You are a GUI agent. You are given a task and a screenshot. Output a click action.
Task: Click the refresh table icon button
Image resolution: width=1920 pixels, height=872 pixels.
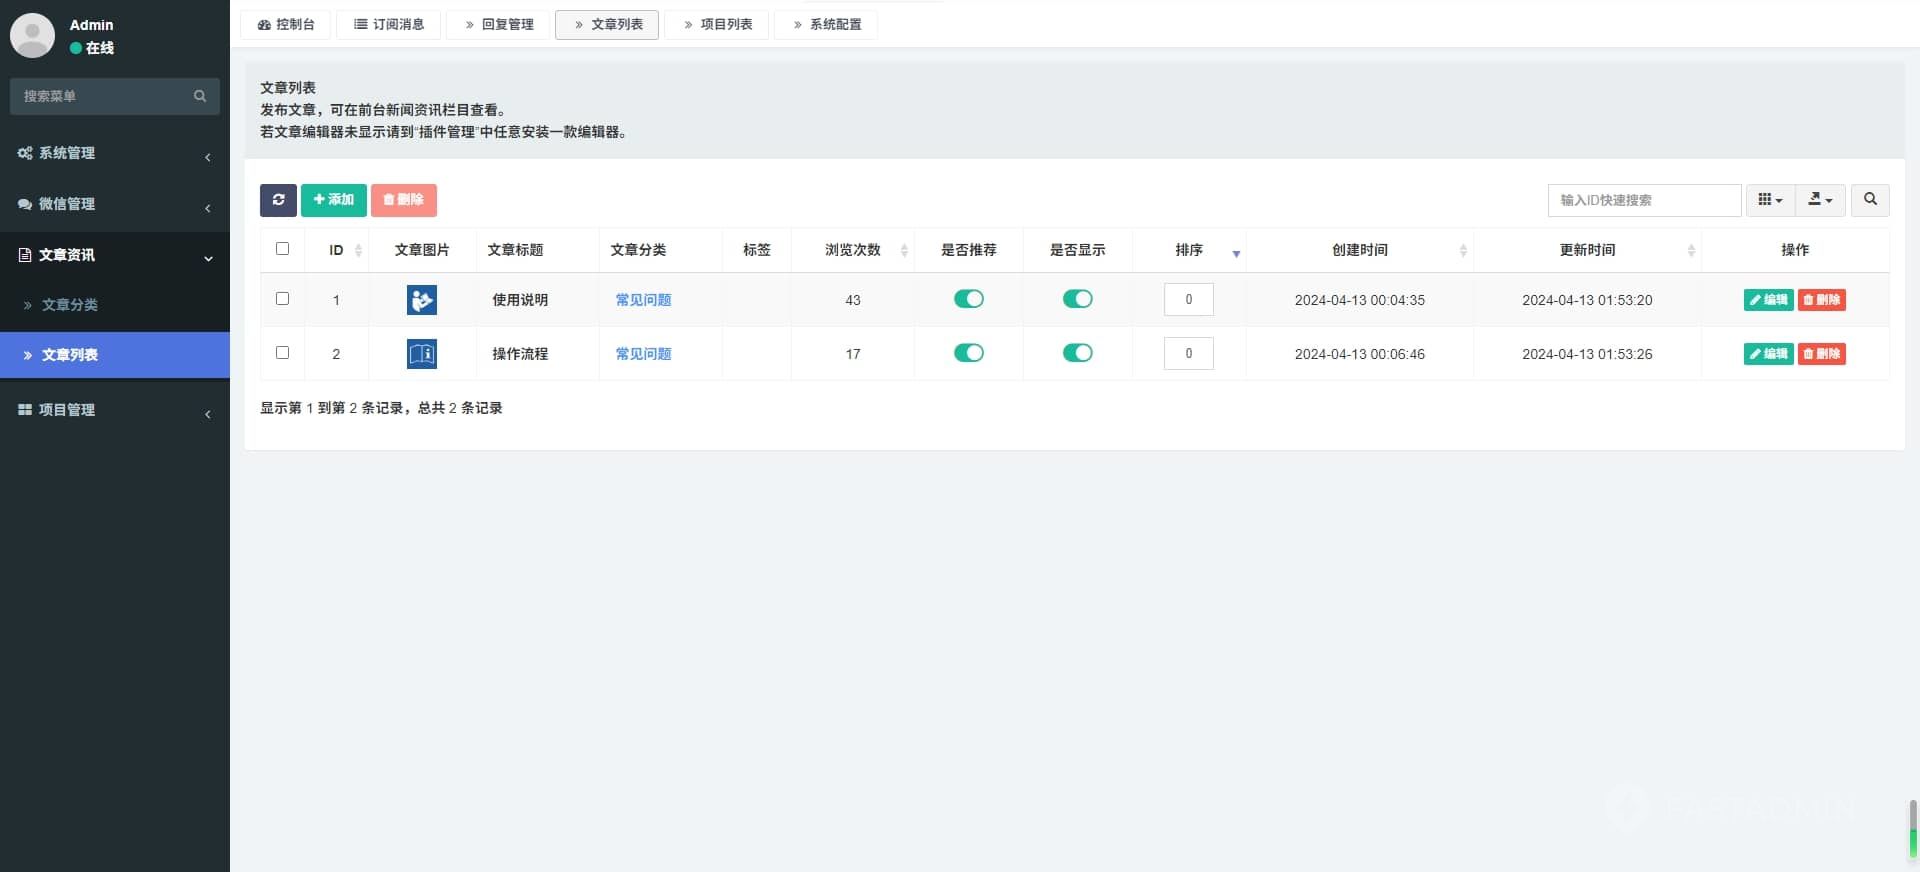pyautogui.click(x=278, y=200)
